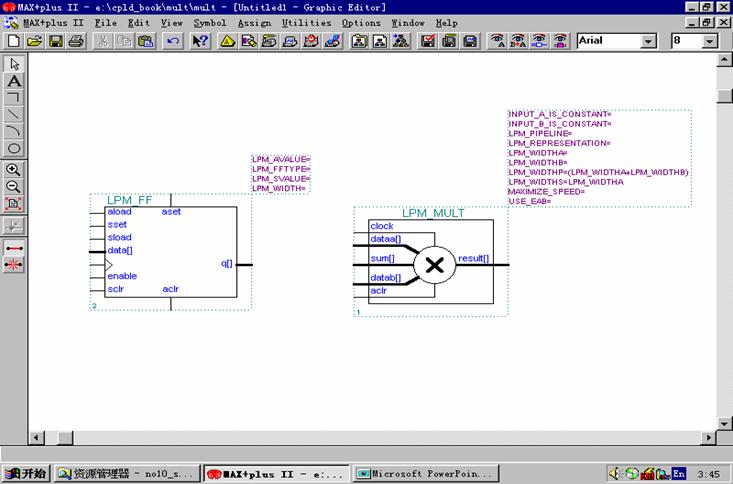This screenshot has width=733, height=484.
Task: Select the LPM_FF symbol title
Action: tap(129, 200)
